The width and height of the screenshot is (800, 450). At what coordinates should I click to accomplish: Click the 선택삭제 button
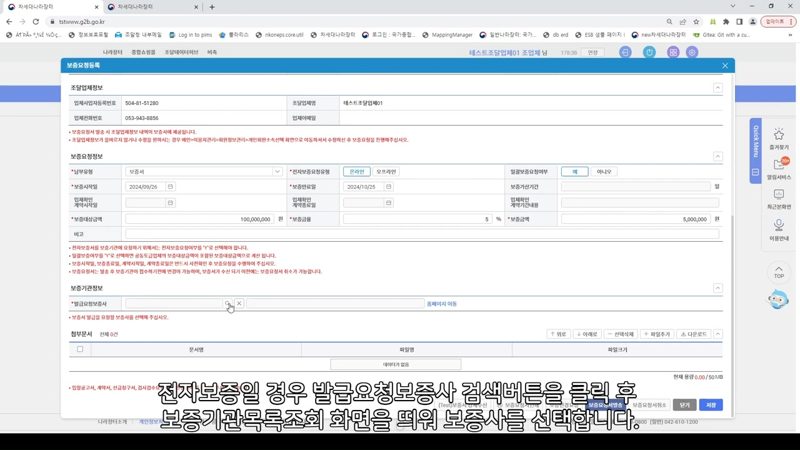[620, 334]
